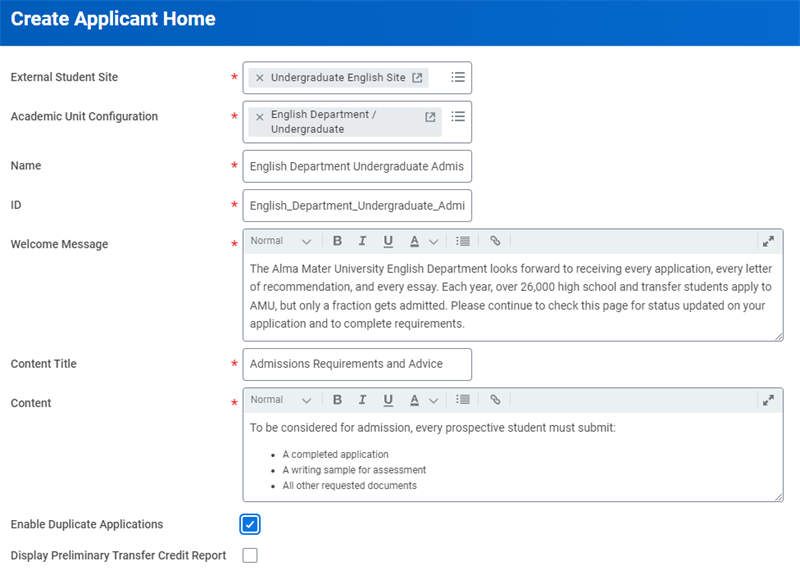
Task: Open English Department / Undergraduate related actions icon
Action: coord(430,117)
